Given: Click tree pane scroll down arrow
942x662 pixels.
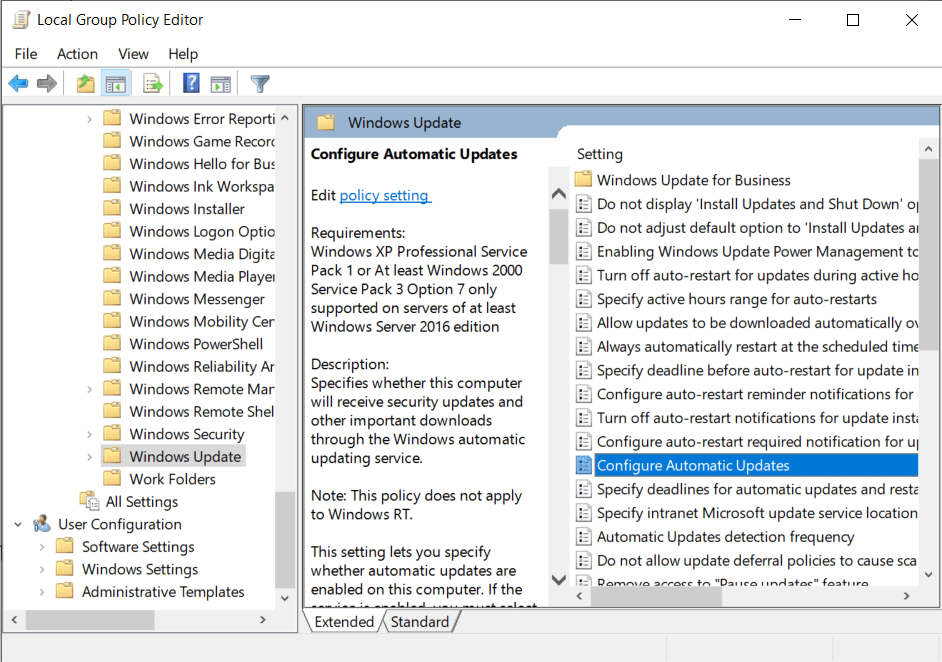Looking at the screenshot, I should [285, 598].
